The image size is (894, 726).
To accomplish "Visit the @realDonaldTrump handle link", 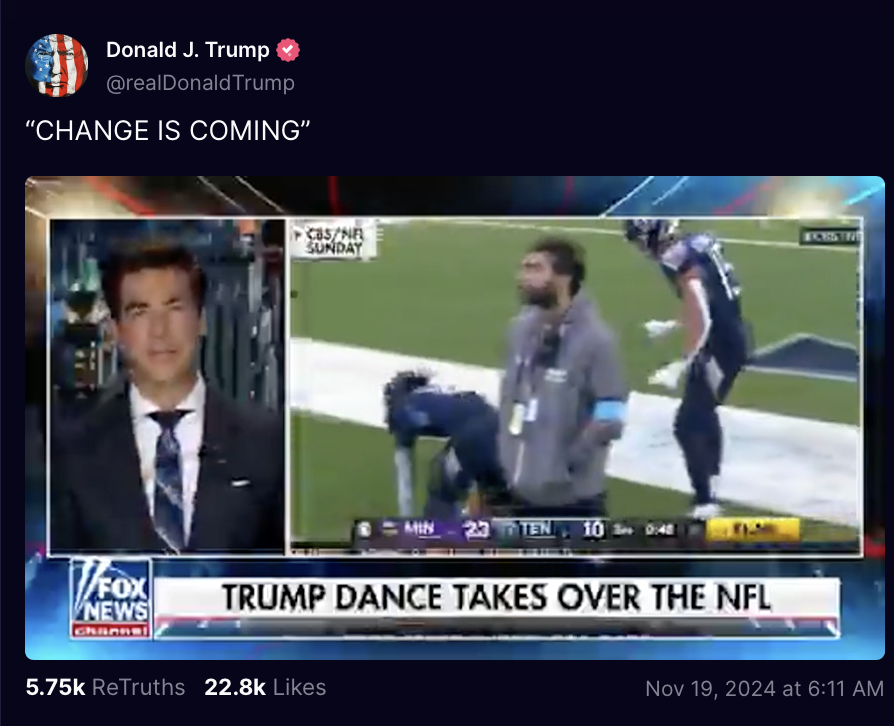I will coord(200,83).
